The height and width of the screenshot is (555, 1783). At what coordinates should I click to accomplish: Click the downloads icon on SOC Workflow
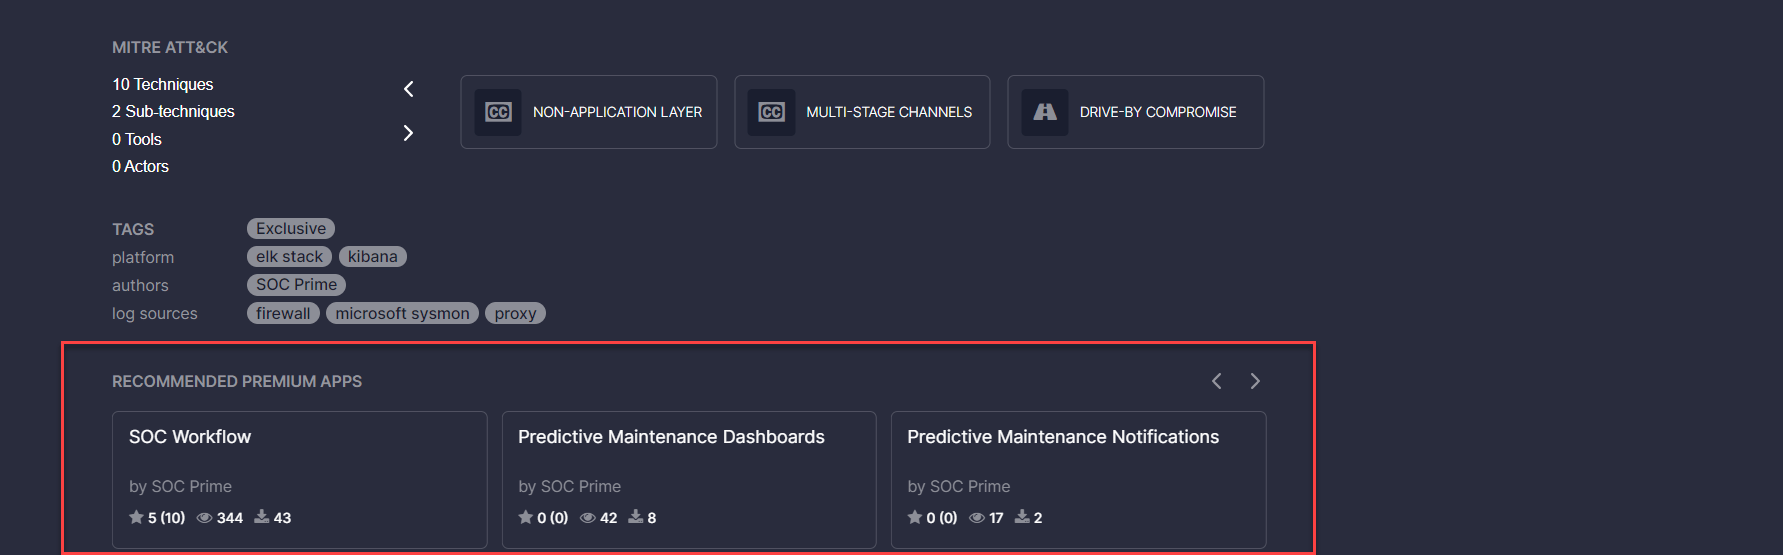coord(261,517)
